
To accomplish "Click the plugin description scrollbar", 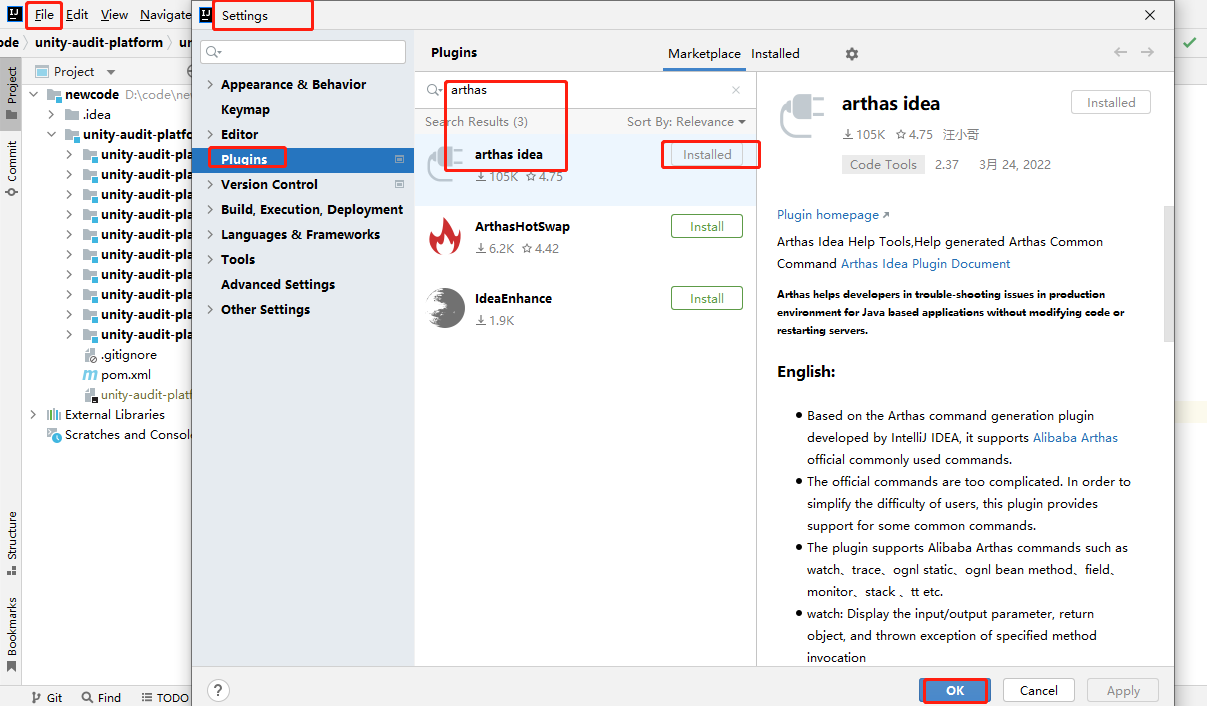I will click(1167, 275).
